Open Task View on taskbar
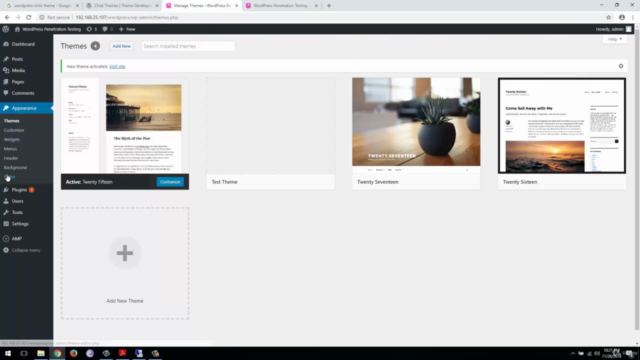This screenshot has height=360, width=640. click(24, 353)
